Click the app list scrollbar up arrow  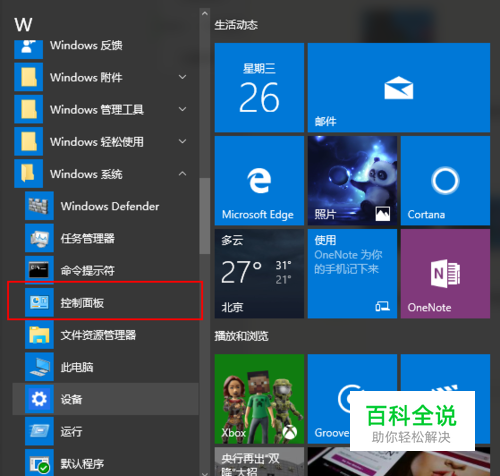[x=205, y=13]
